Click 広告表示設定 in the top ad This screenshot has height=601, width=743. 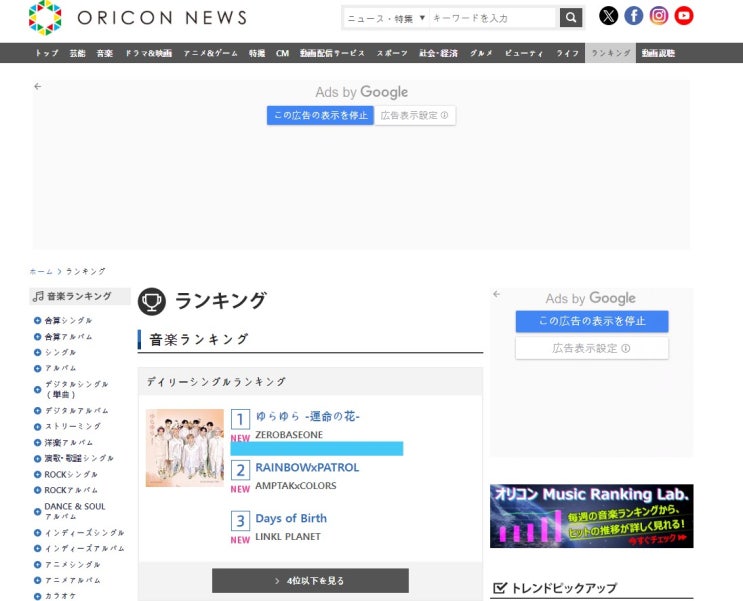click(x=415, y=115)
